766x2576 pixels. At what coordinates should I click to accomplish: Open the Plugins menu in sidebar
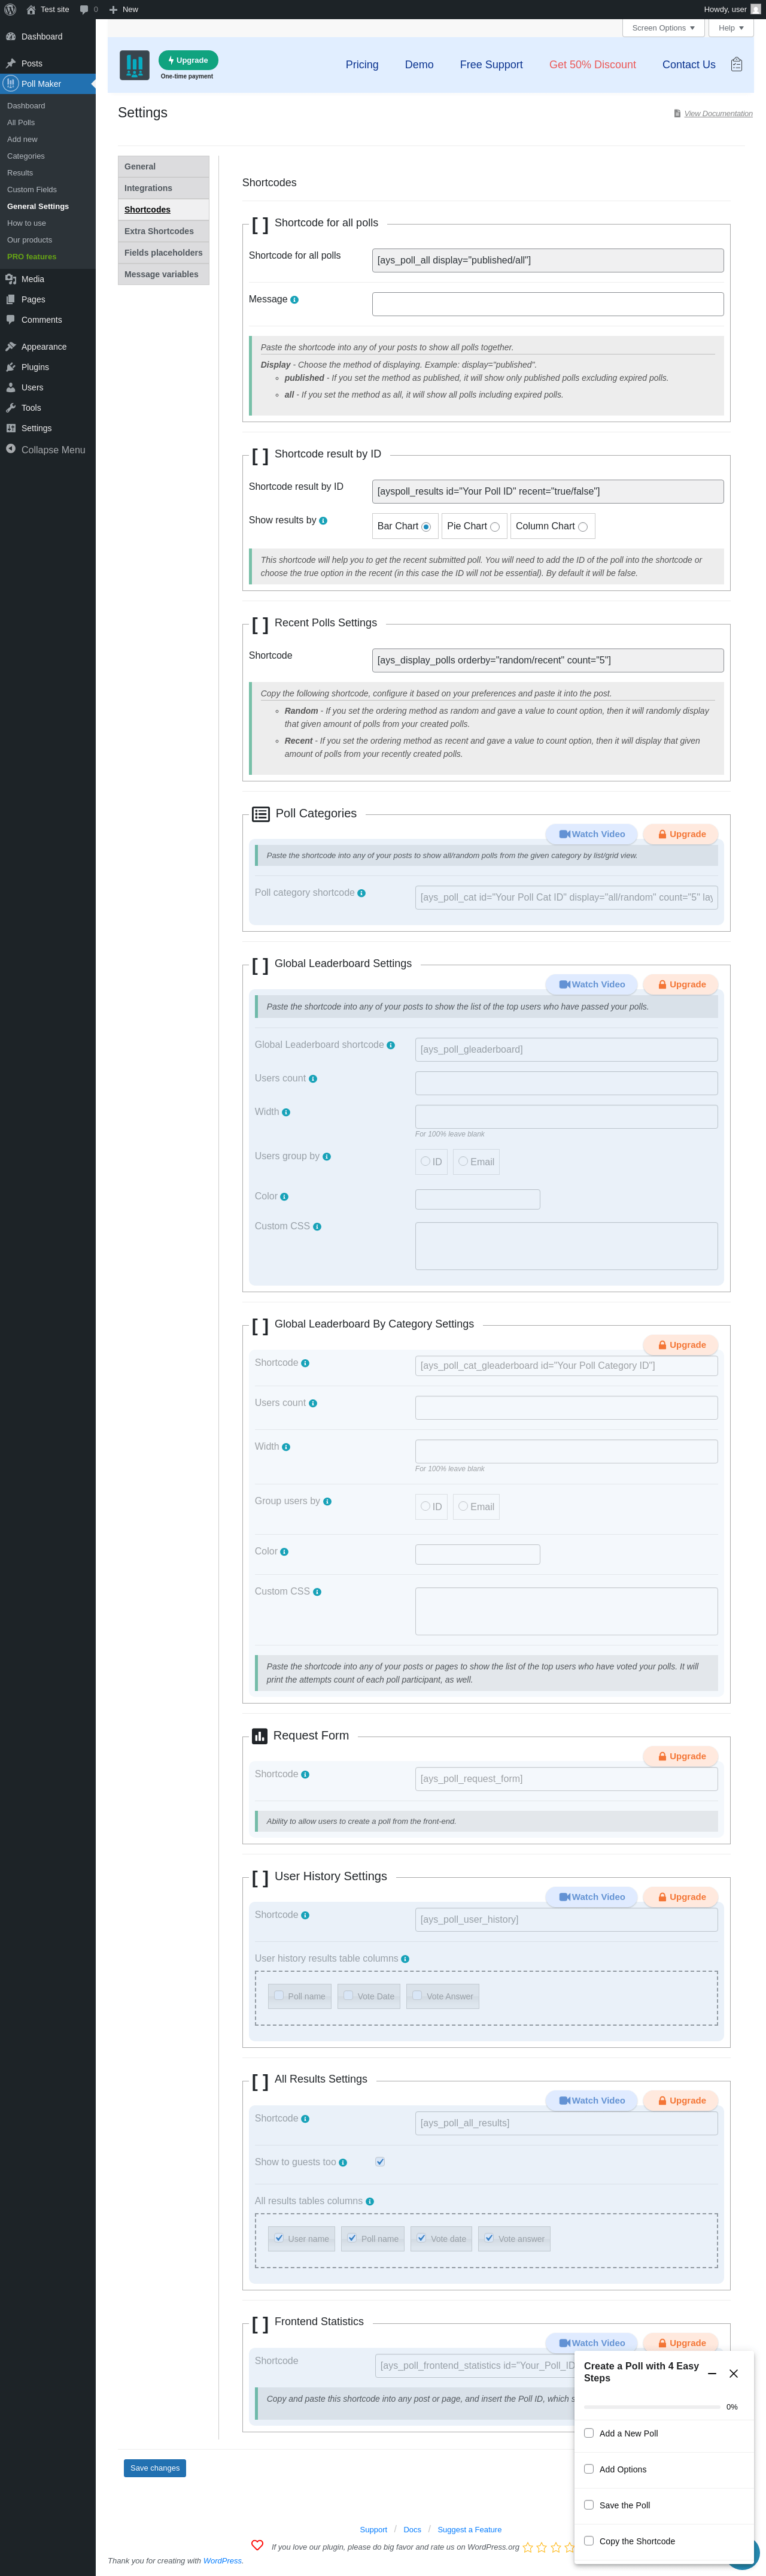(x=35, y=367)
